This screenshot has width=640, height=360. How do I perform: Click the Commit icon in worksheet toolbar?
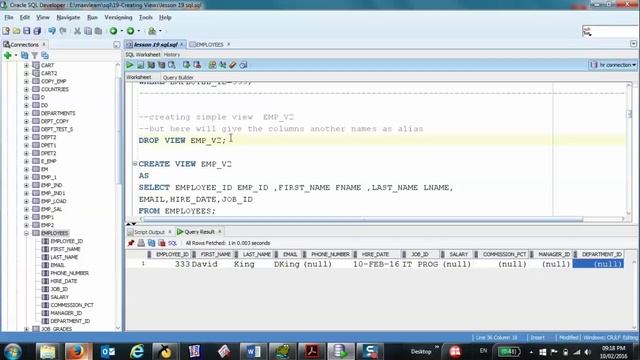pyautogui.click(x=187, y=65)
